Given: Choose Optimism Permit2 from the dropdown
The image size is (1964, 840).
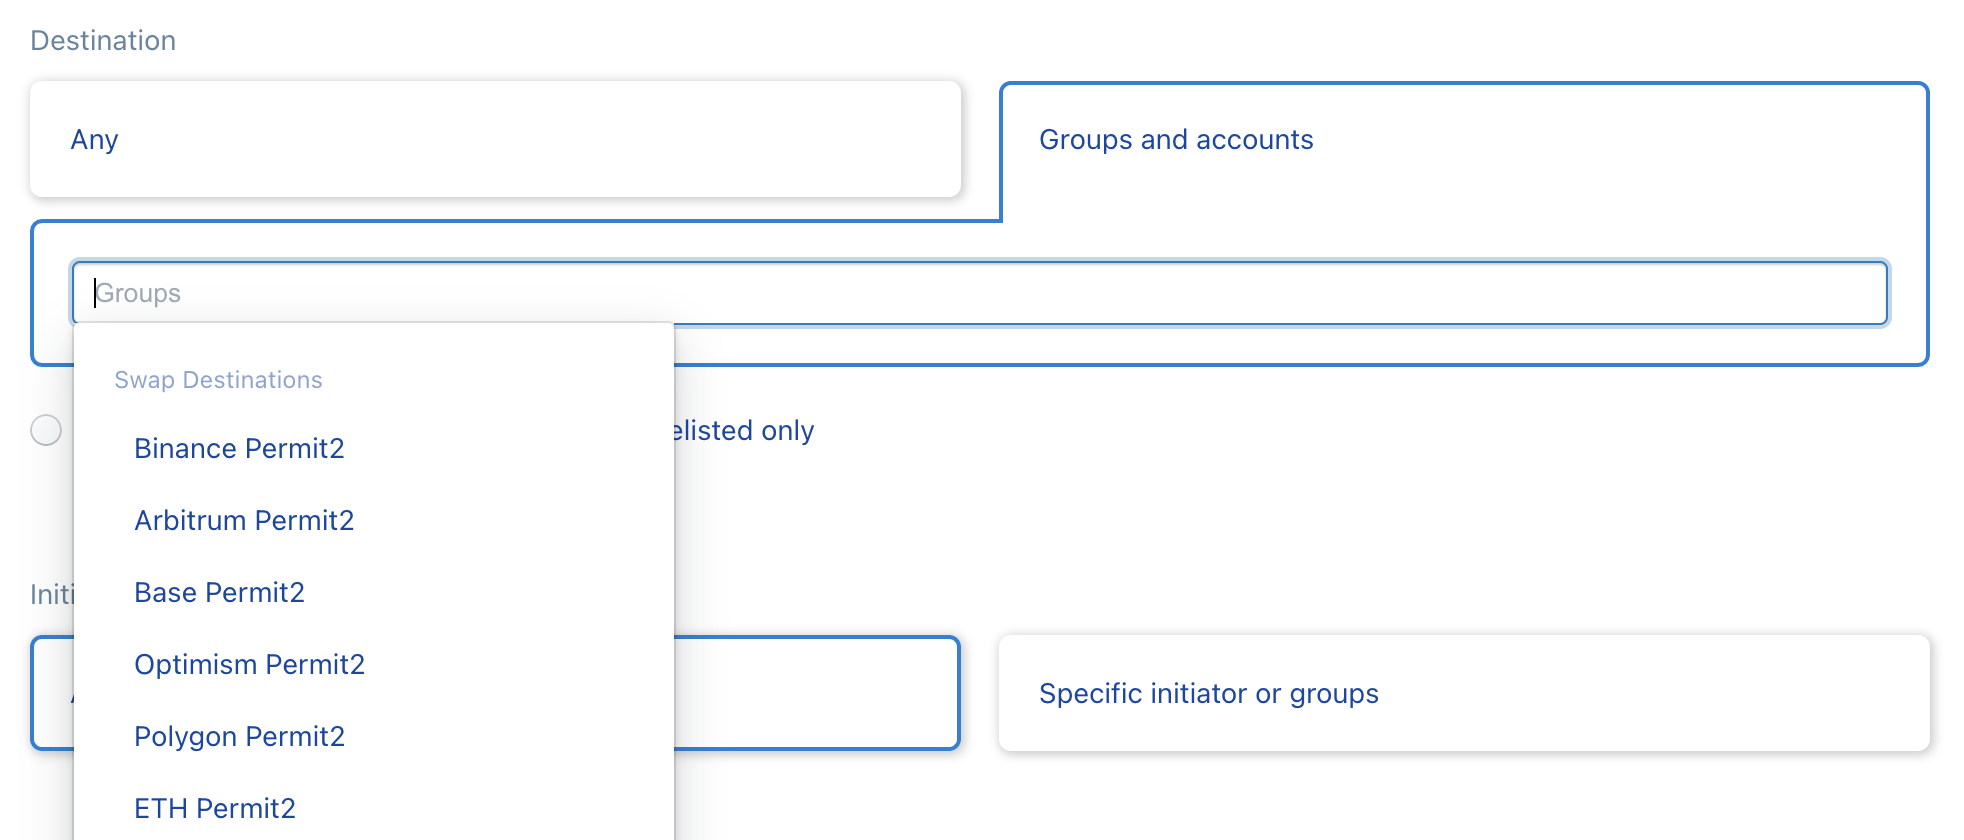Looking at the screenshot, I should coord(374,664).
